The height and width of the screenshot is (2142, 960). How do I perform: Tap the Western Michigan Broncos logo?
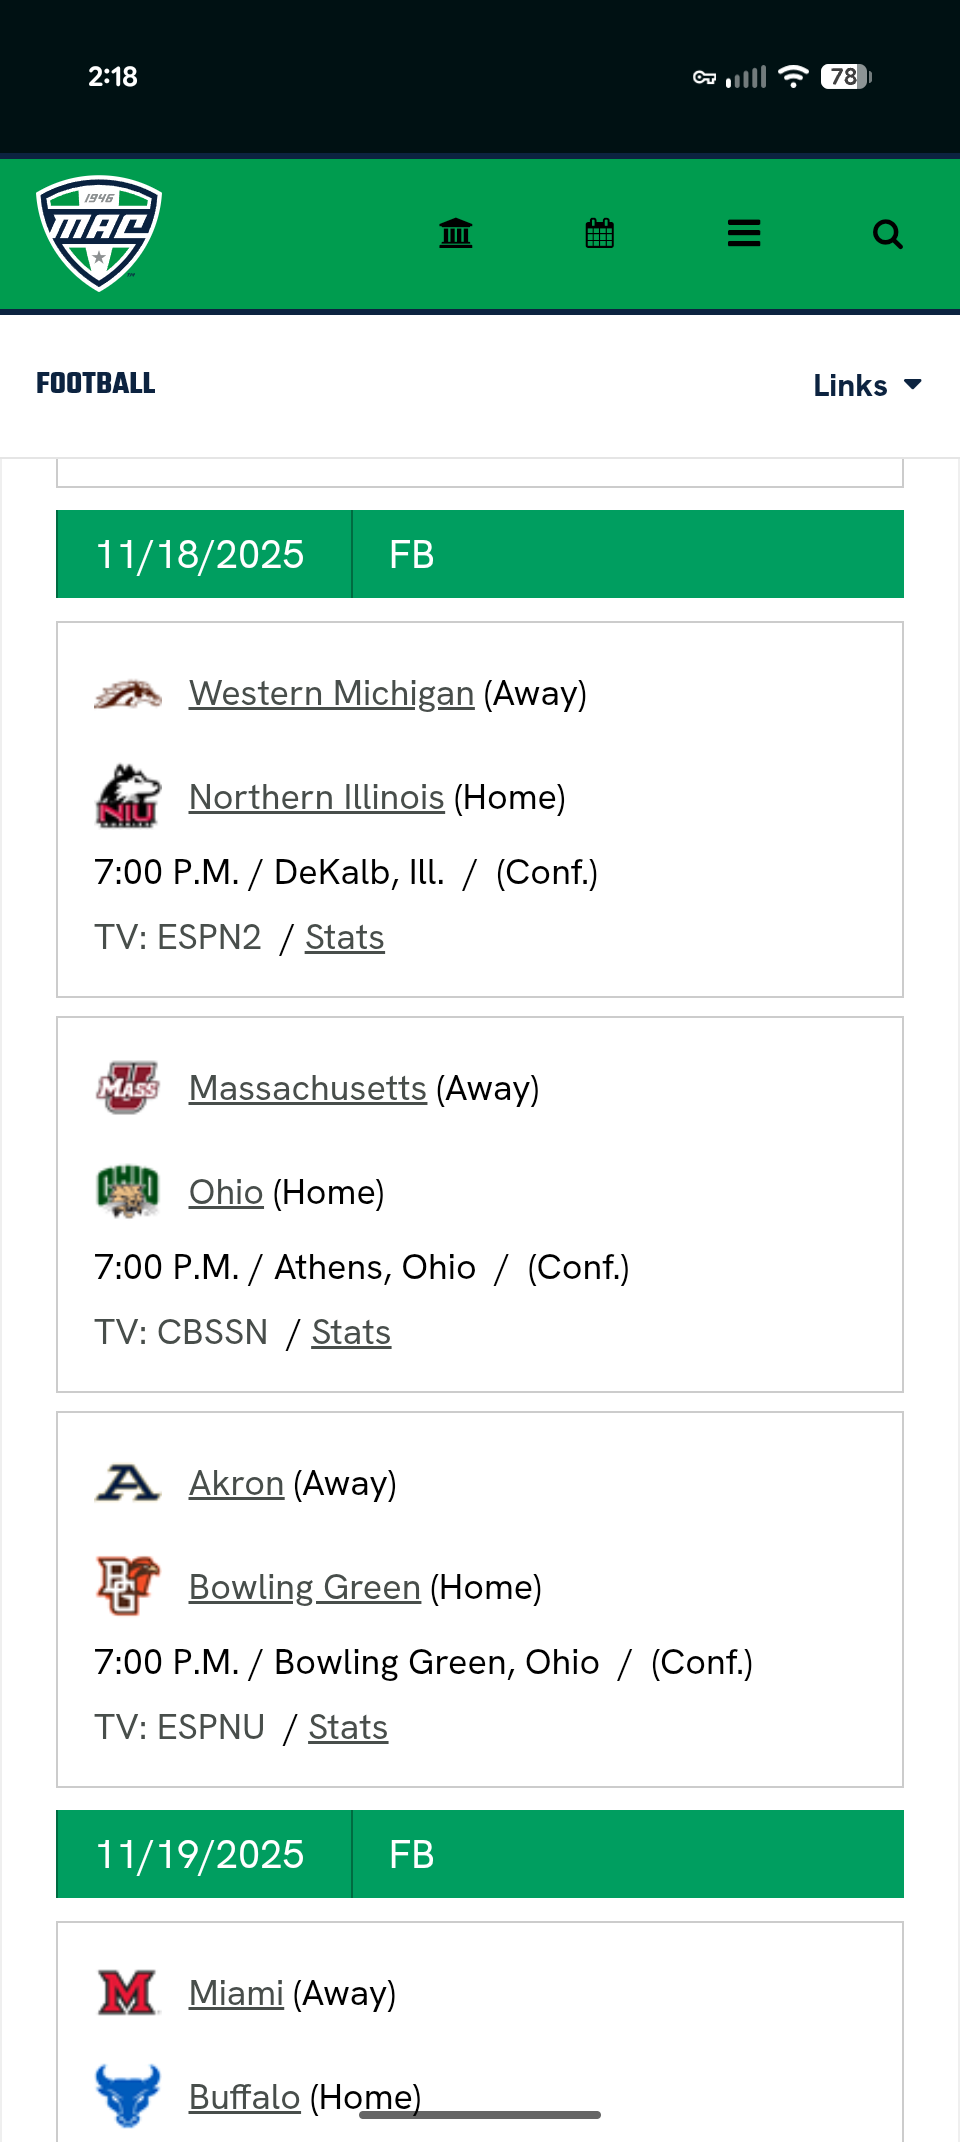[x=128, y=694]
